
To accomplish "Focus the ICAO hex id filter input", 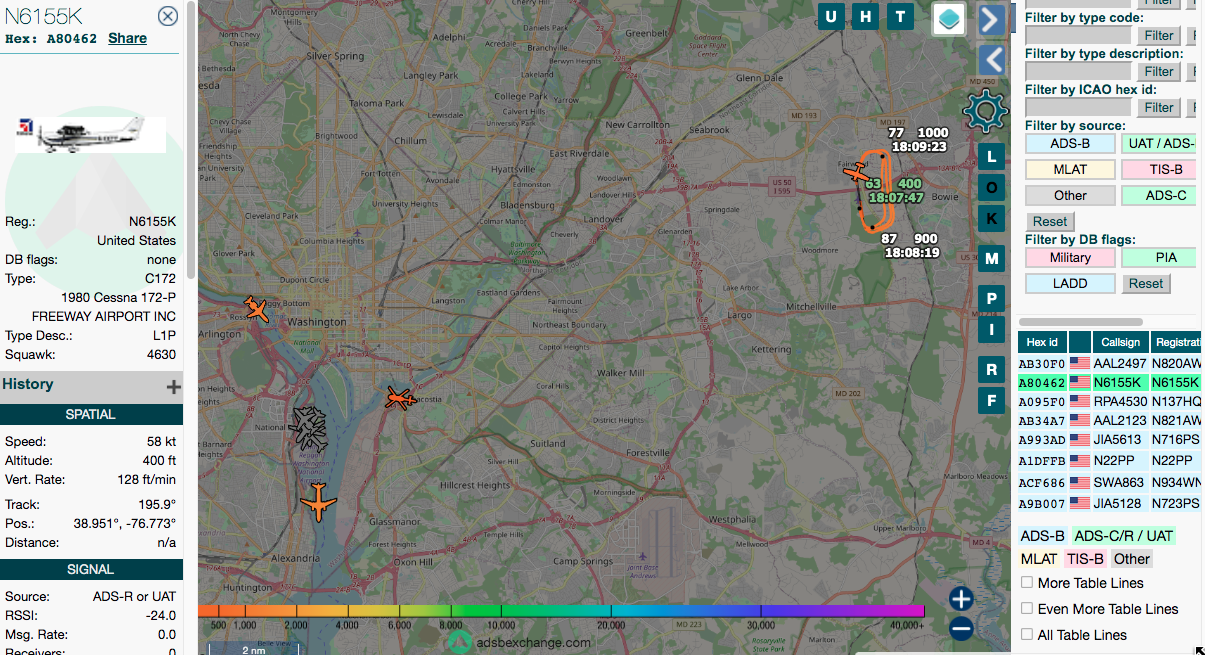I will [1078, 107].
